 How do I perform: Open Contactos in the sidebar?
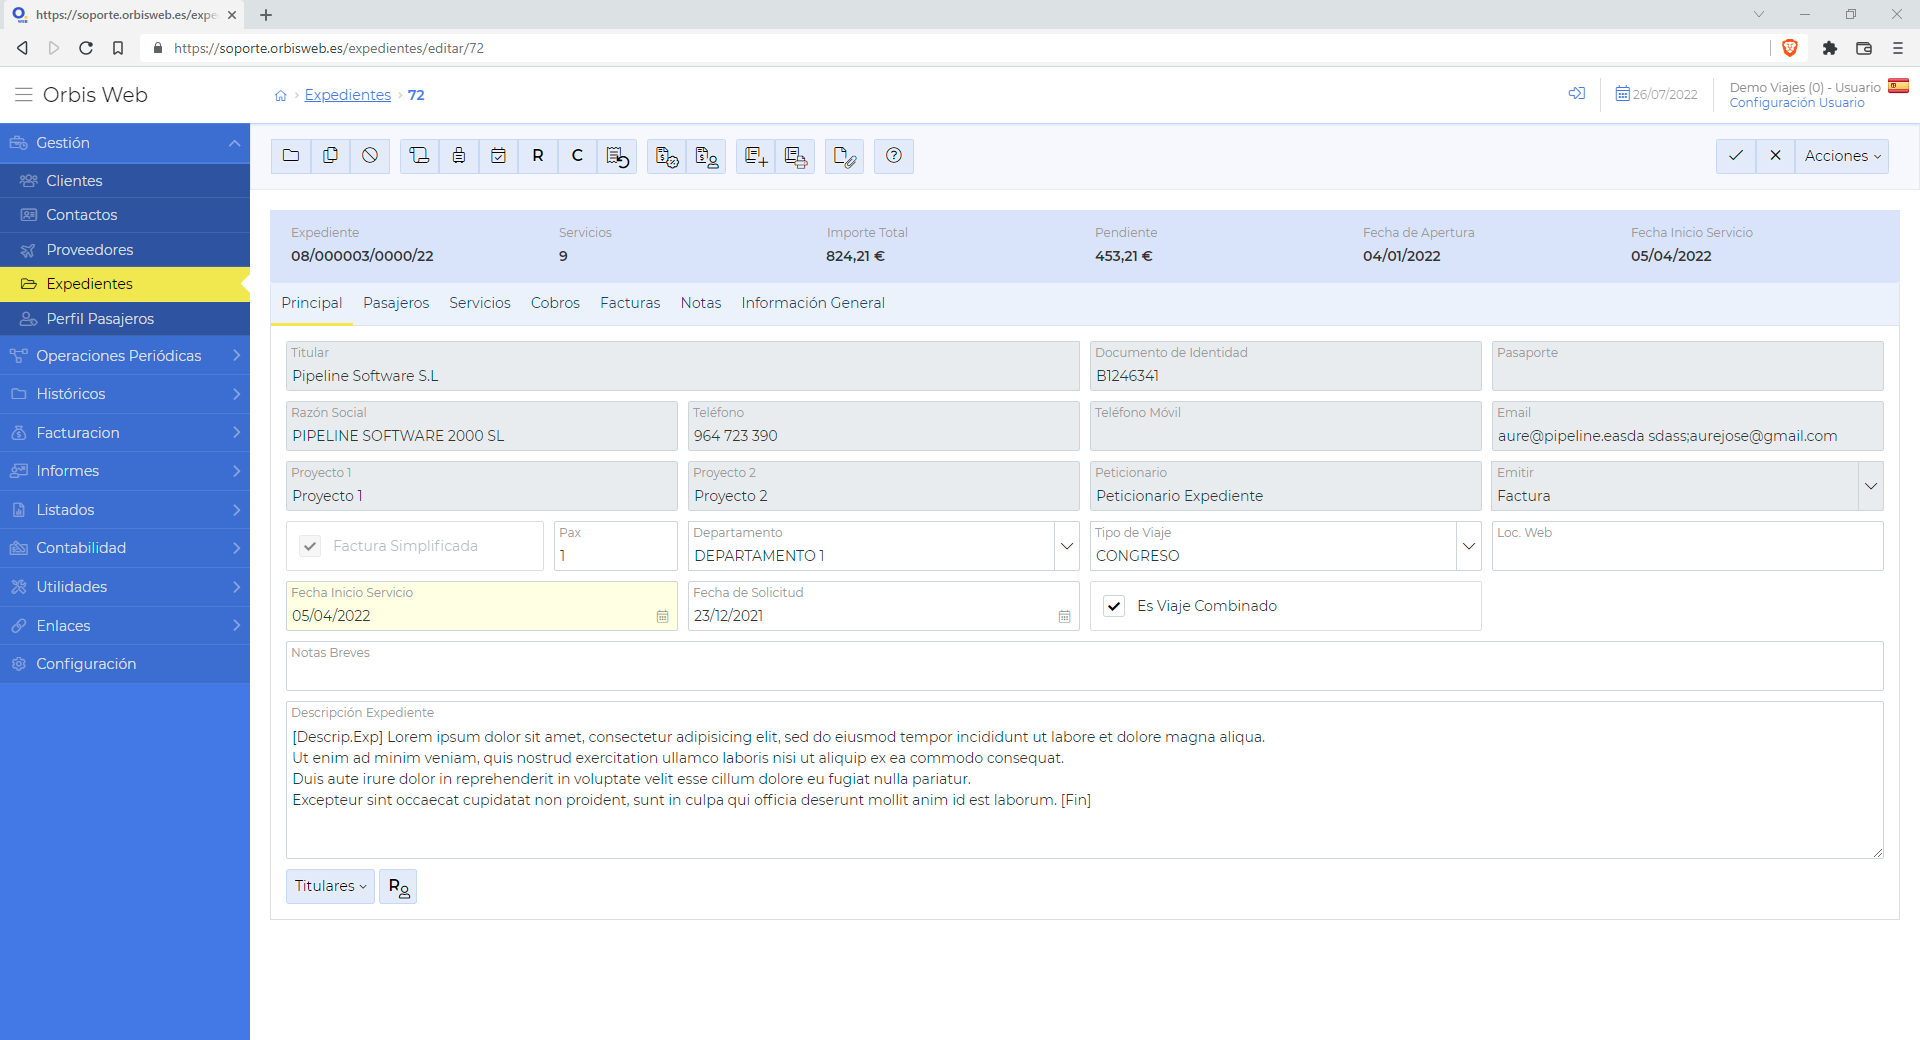125,215
